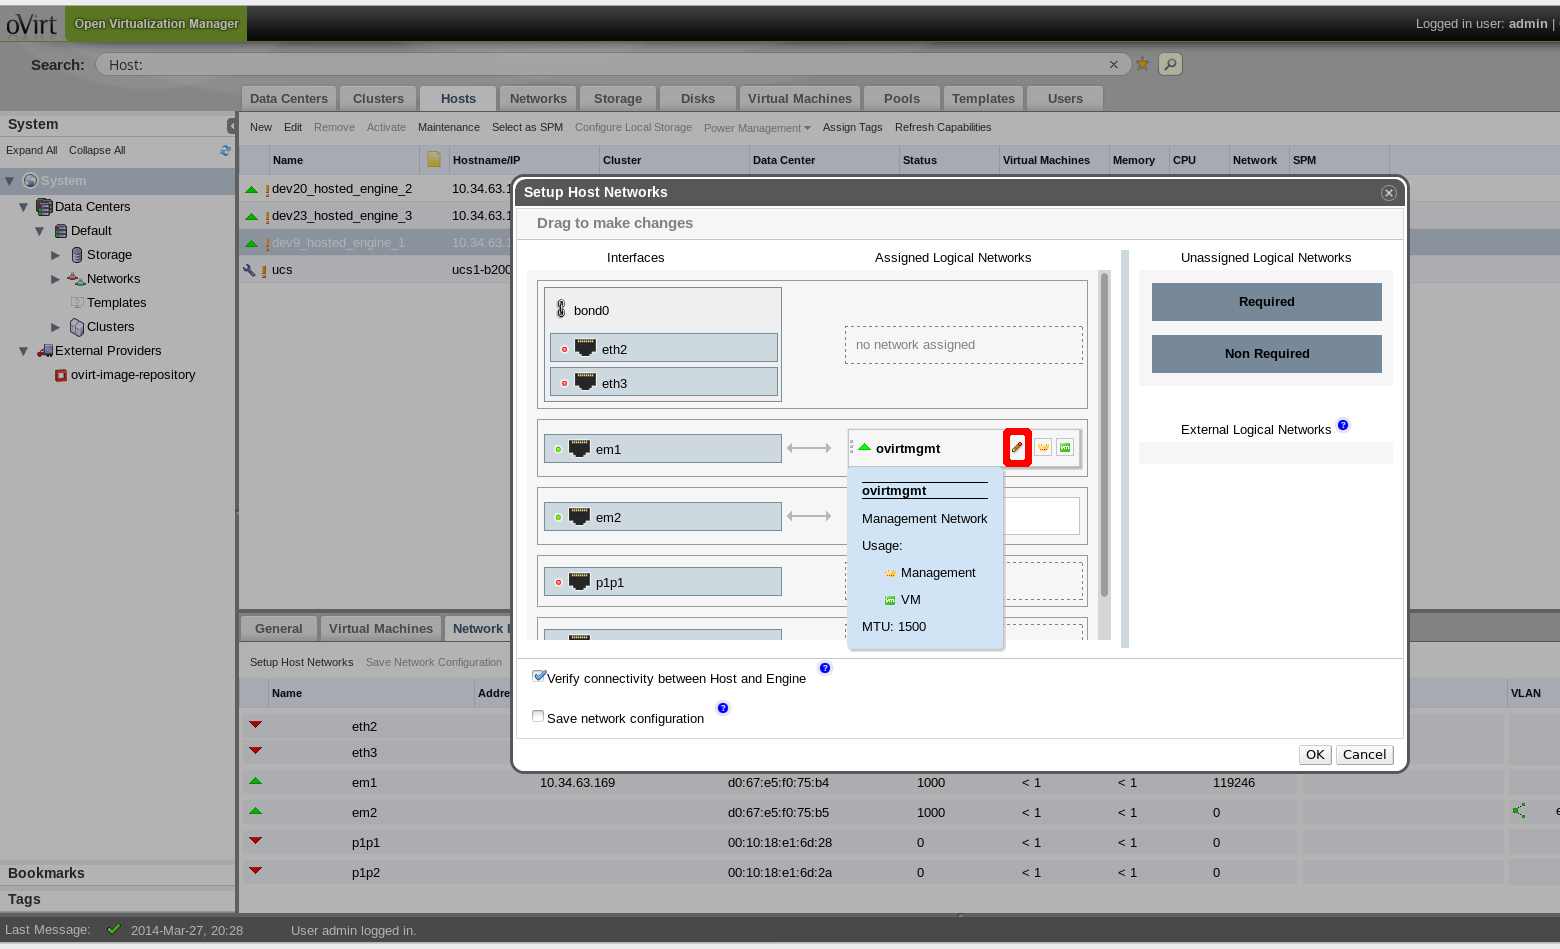Cancel the Setup Host Networks dialog
Image resolution: width=1560 pixels, height=949 pixels.
[1364, 755]
